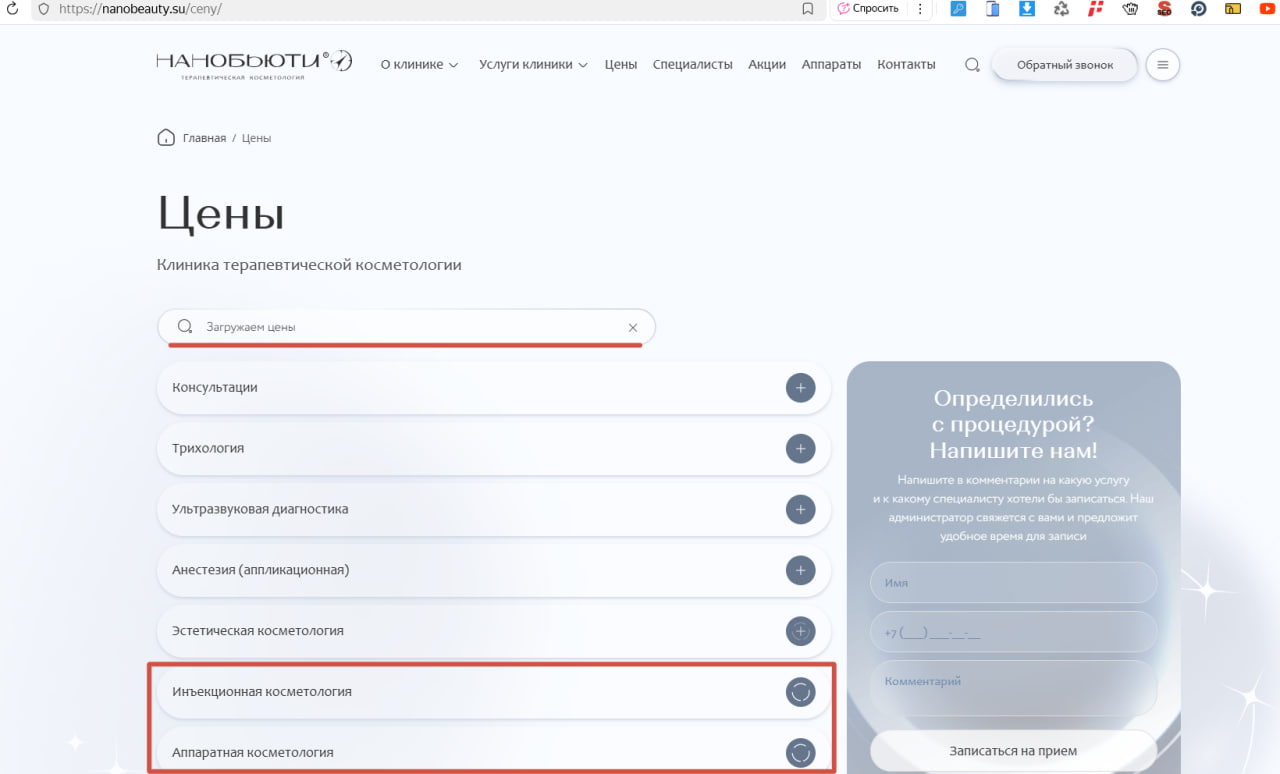The image size is (1280, 774).
Task: Open the Услуги клиники dropdown menu
Action: (533, 65)
